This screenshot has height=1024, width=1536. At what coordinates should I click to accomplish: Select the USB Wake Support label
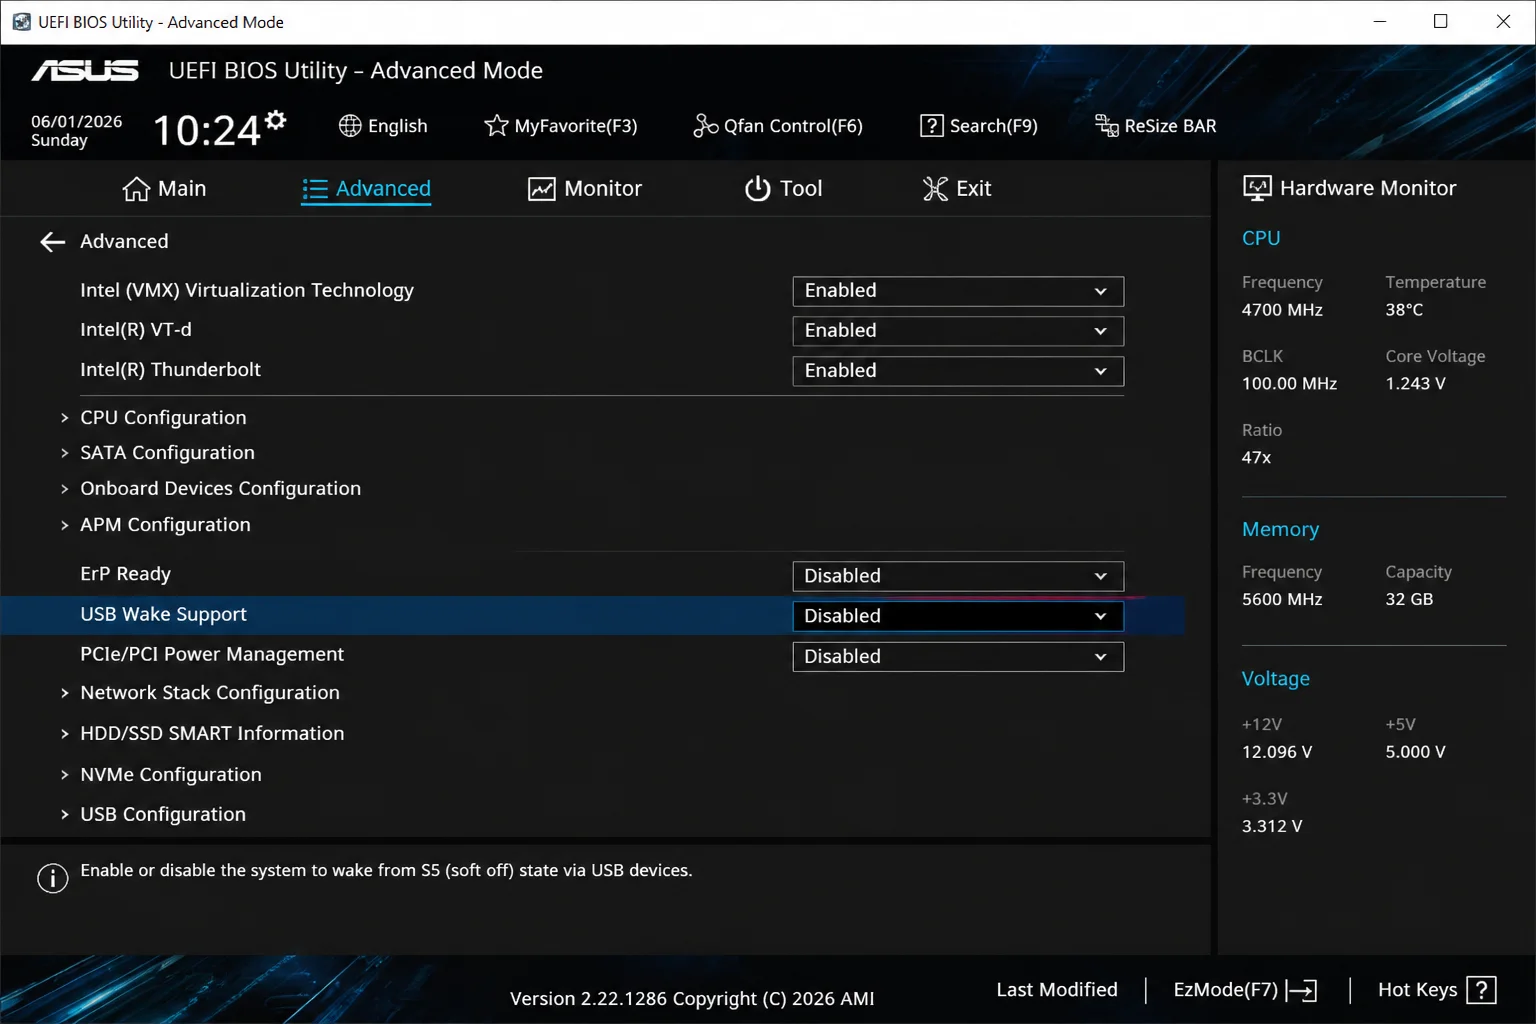[x=163, y=614]
